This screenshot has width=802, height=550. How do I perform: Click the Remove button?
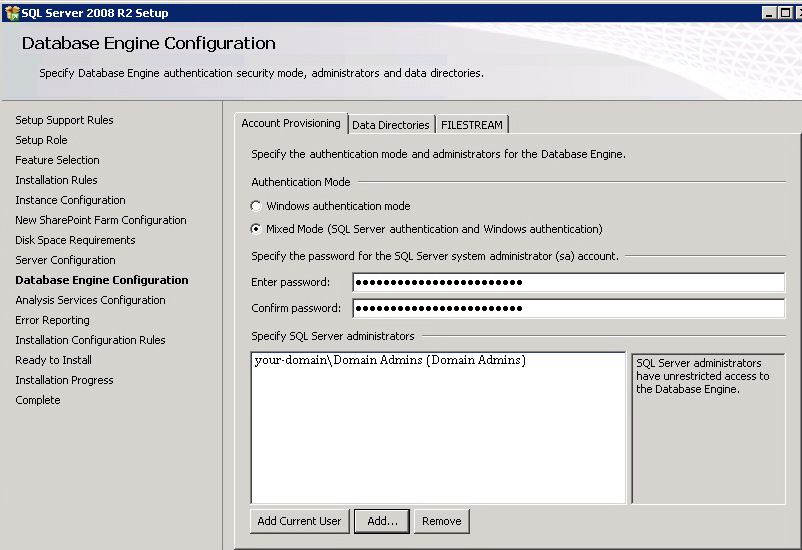[x=441, y=521]
